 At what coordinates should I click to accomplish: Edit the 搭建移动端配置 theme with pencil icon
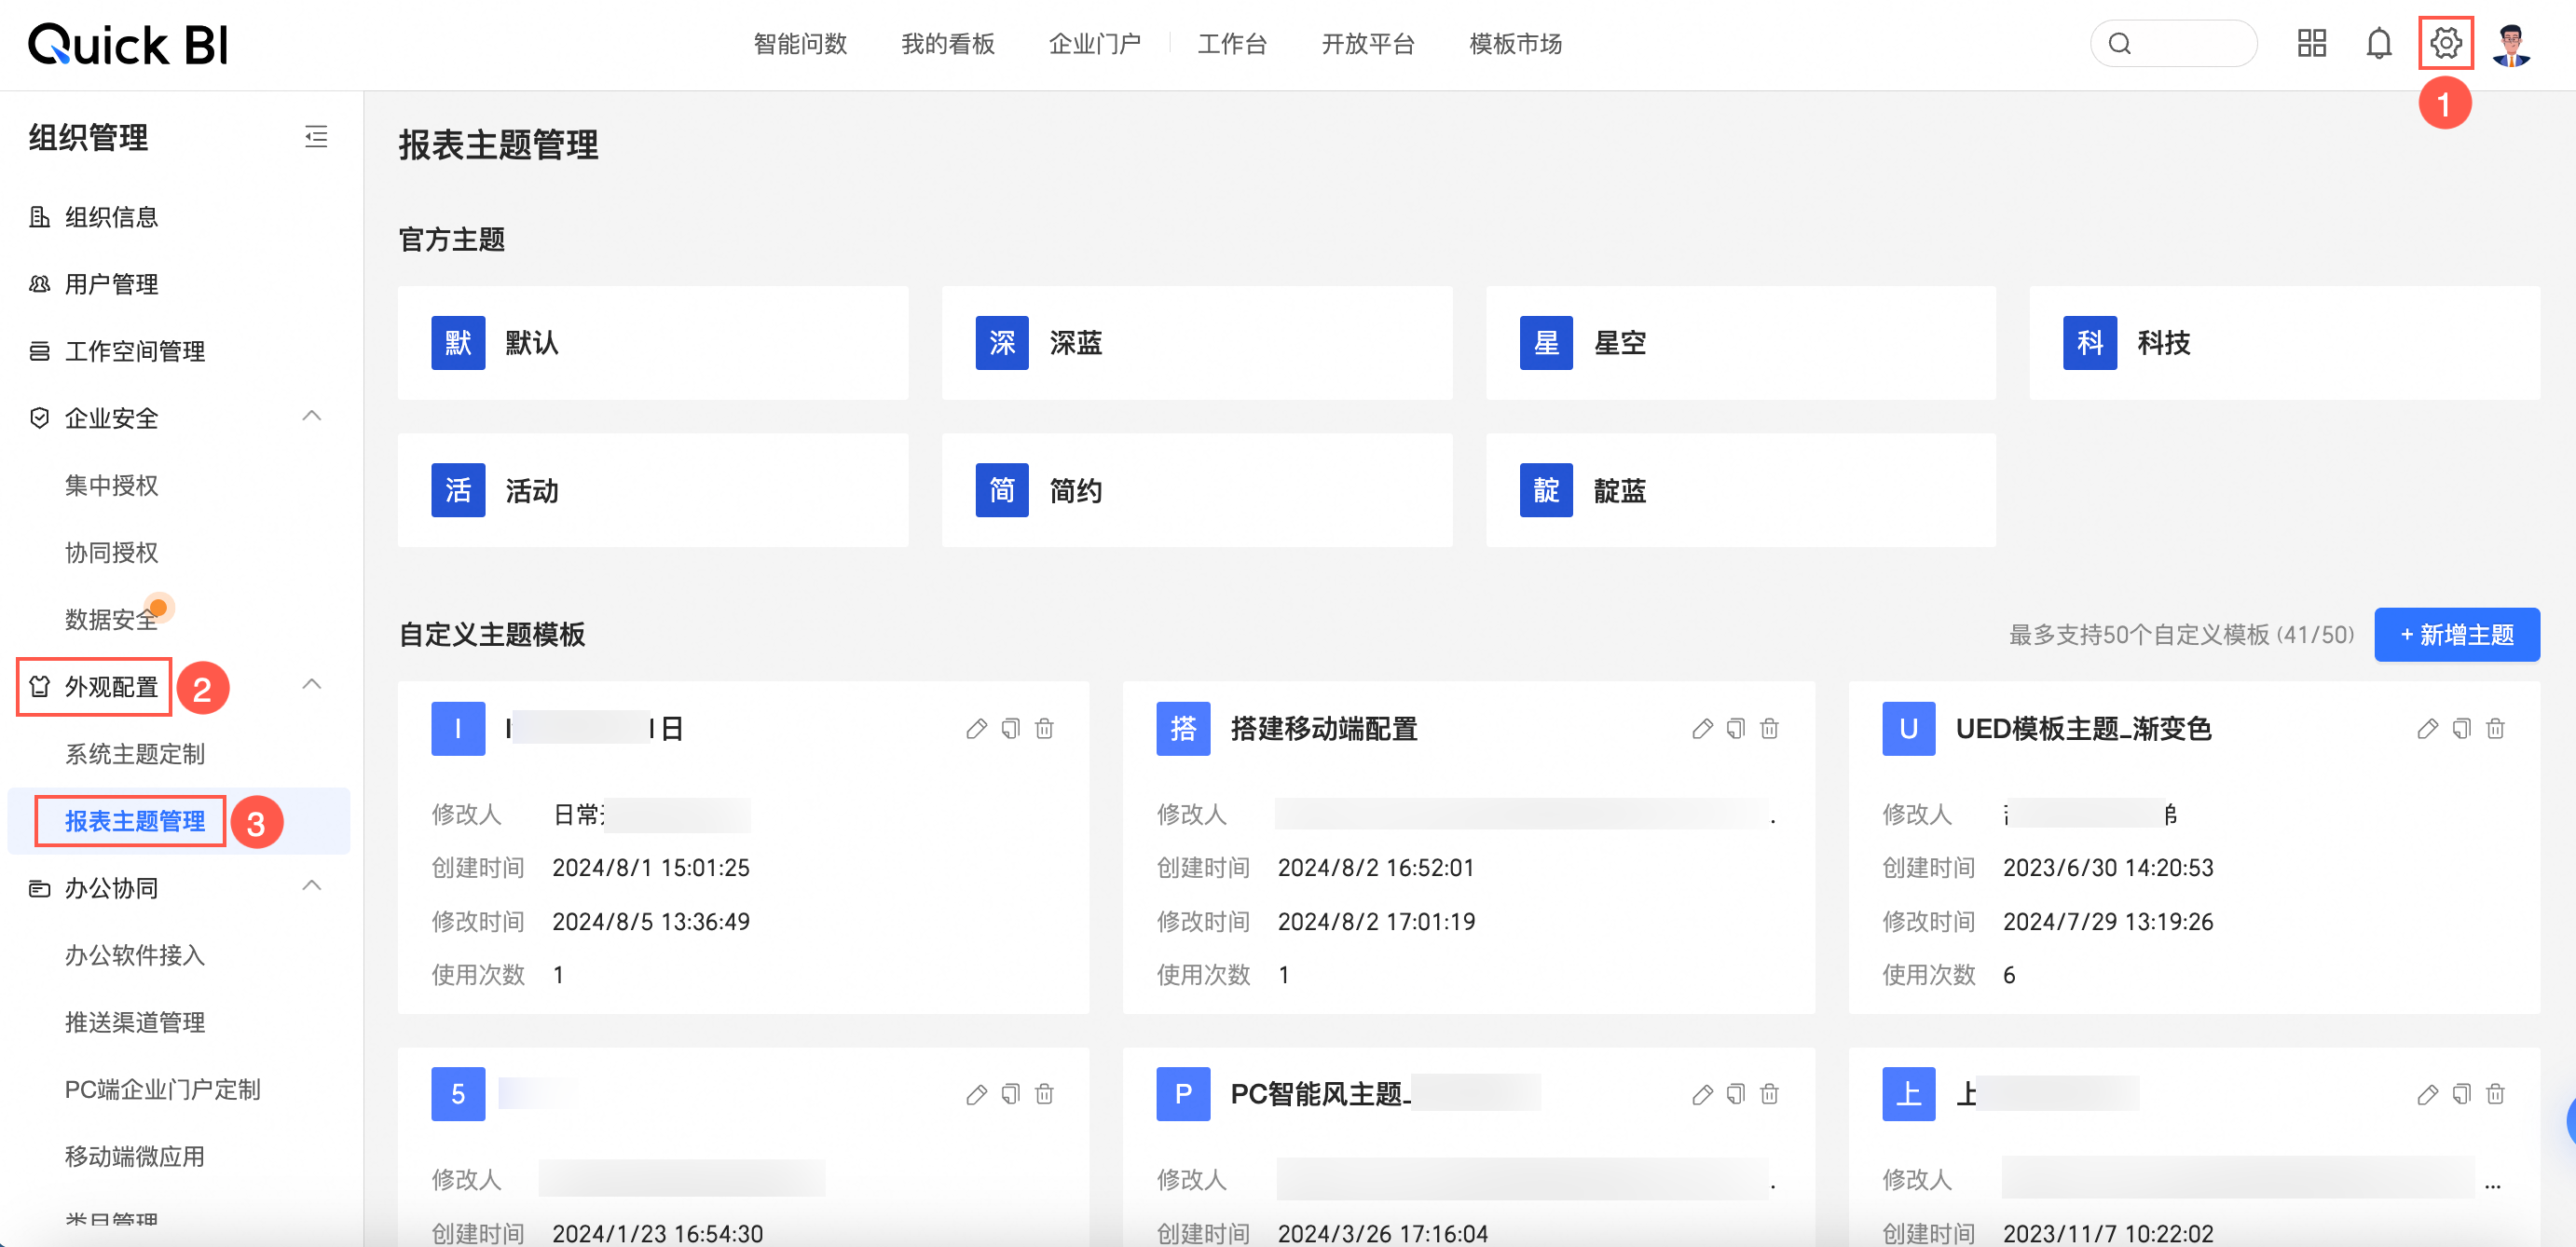point(1702,728)
